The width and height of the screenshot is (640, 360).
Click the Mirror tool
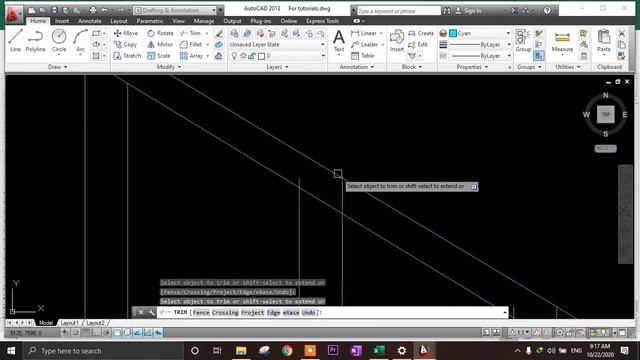[x=160, y=44]
